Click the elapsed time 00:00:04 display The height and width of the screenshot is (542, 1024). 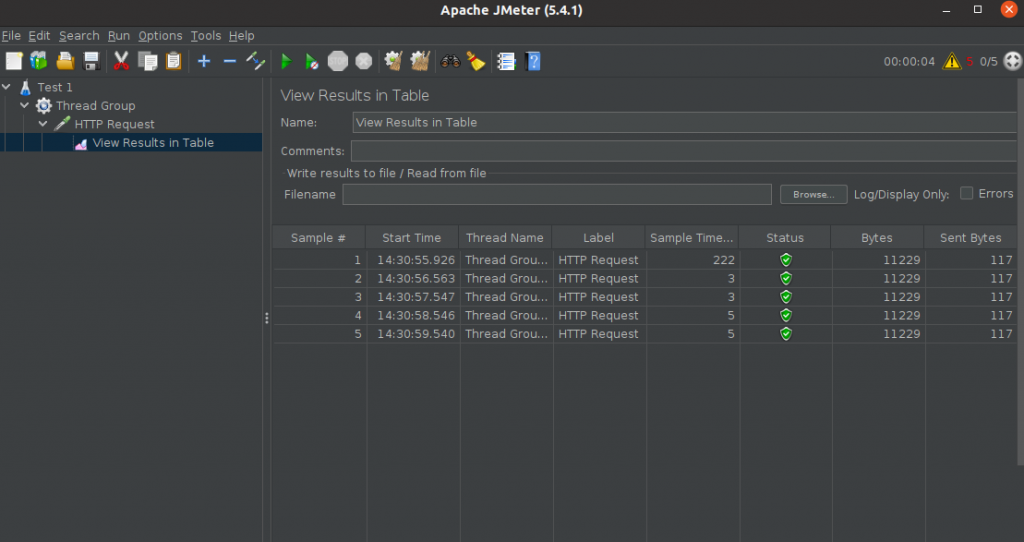tap(909, 61)
